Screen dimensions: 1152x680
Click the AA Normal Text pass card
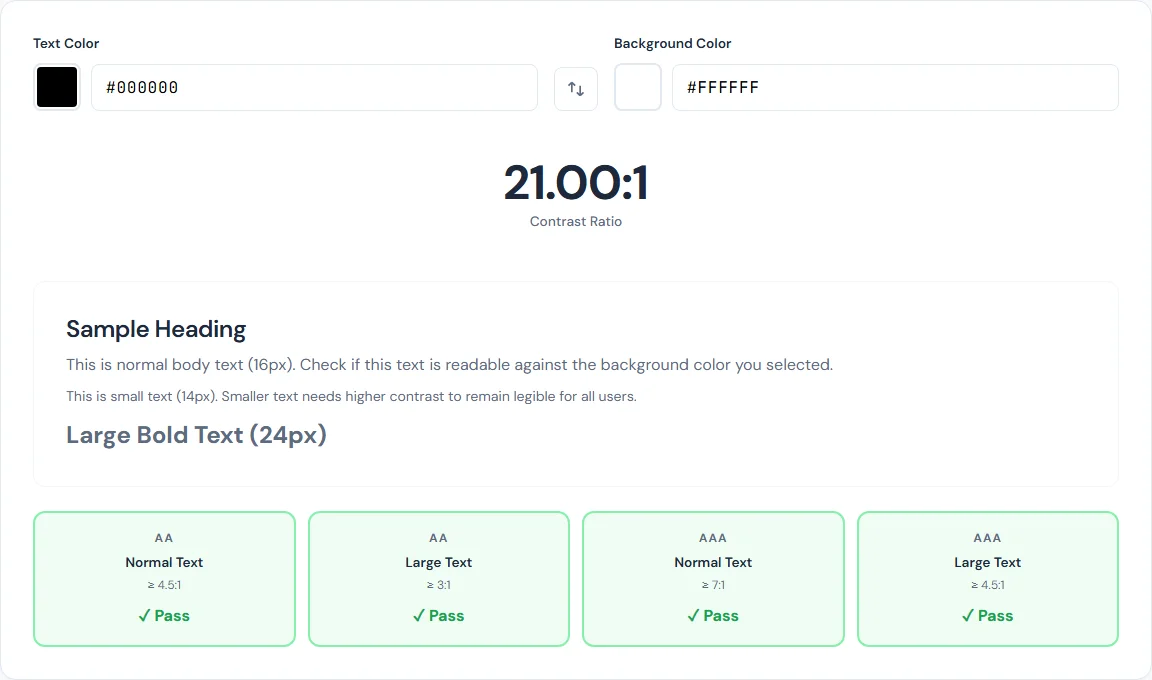tap(164, 578)
